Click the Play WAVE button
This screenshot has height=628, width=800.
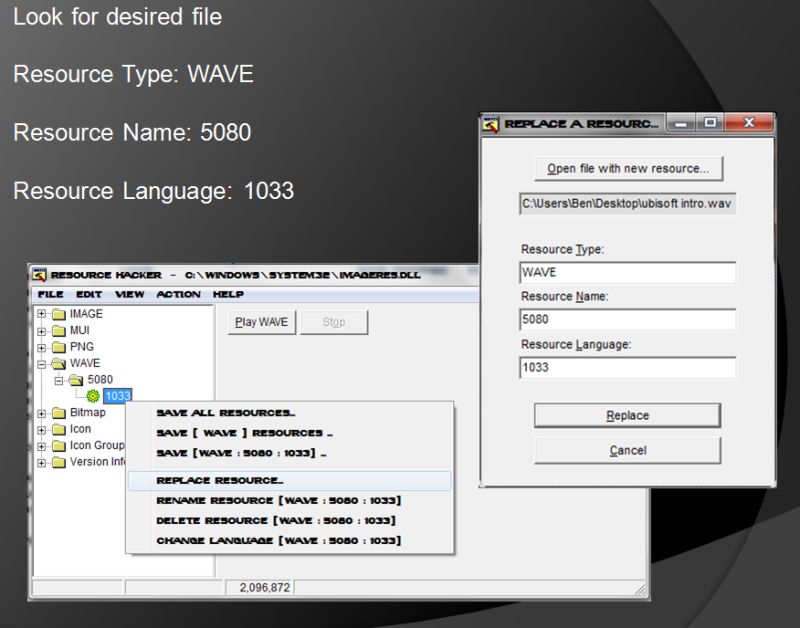(260, 321)
